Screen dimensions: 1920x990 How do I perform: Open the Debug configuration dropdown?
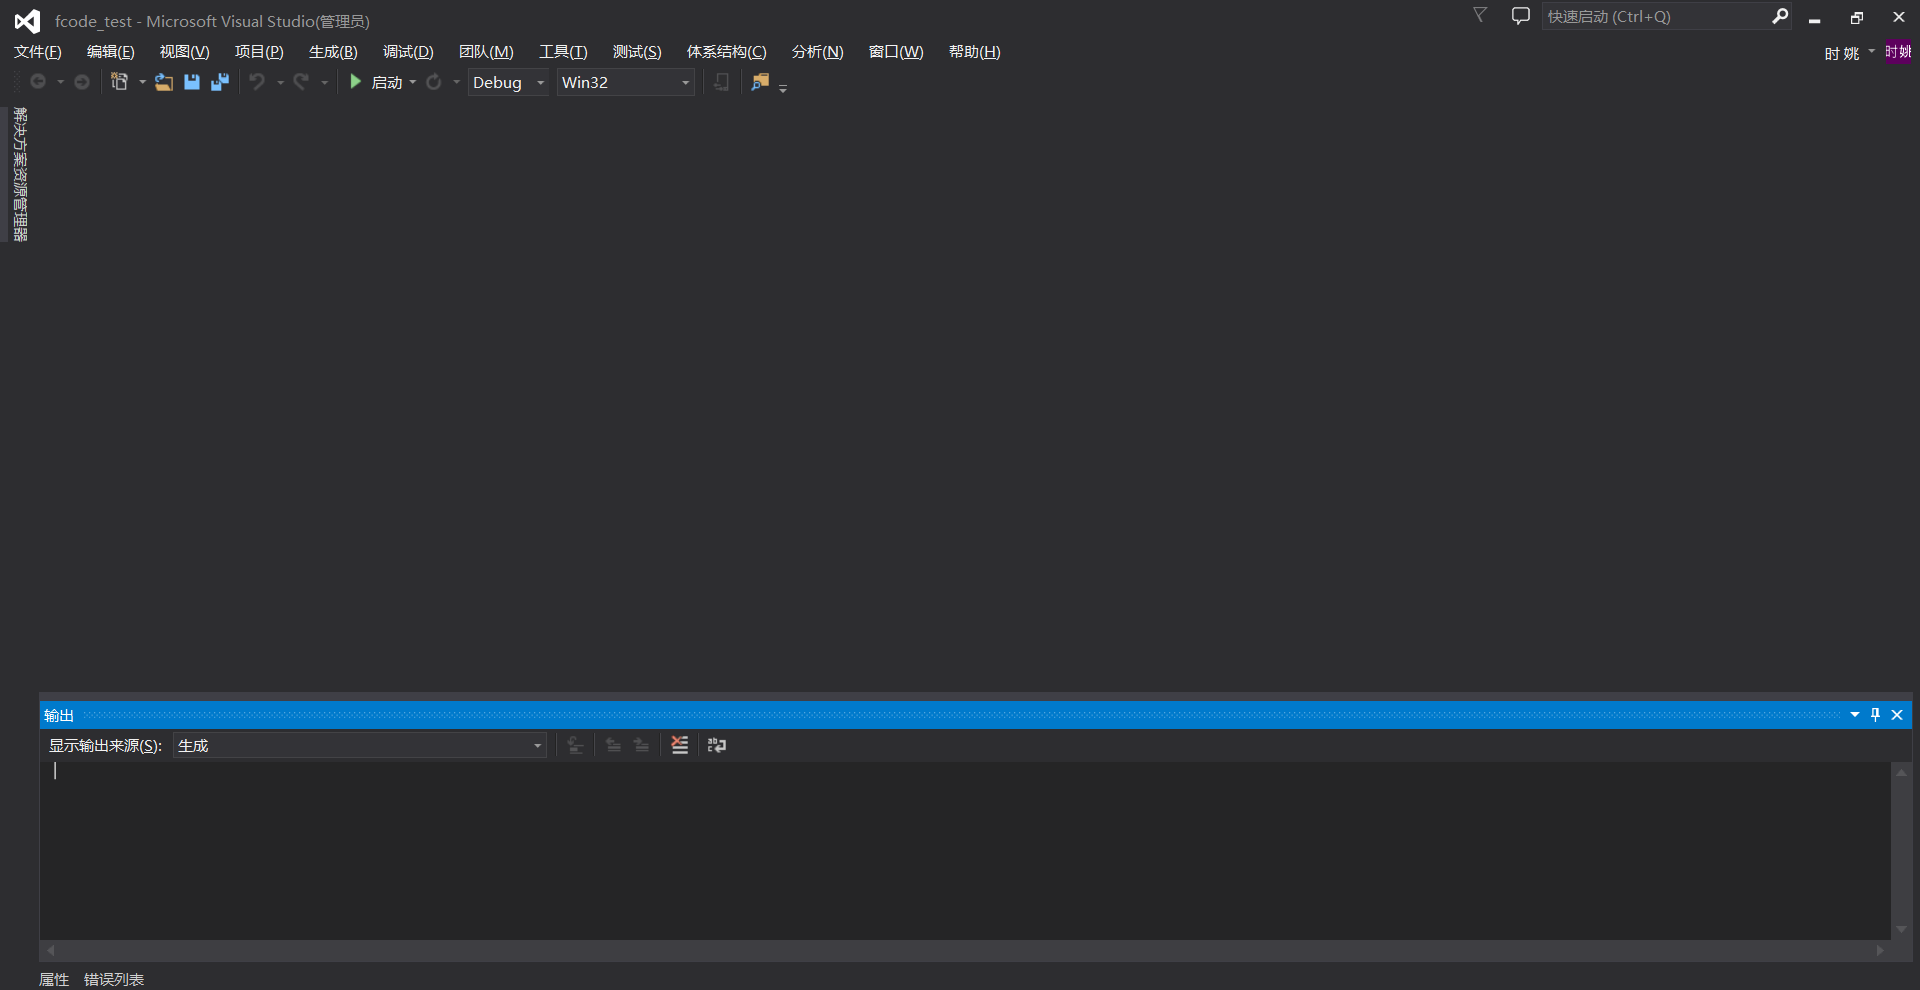(x=508, y=82)
